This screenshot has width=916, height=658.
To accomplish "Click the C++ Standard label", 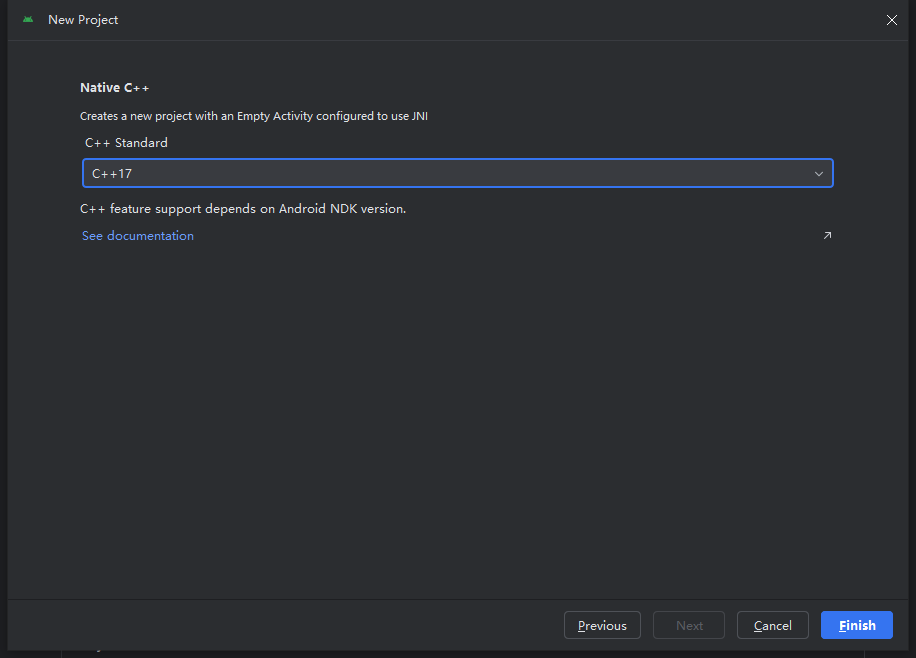I will (126, 143).
